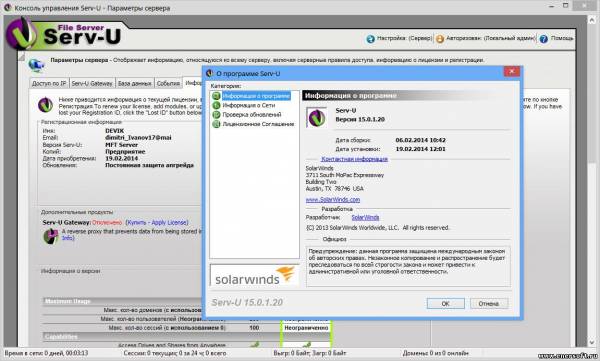Image resolution: width=600 pixels, height=361 pixels.
Task: Click the scroll down arrow of main window
Action: pos(592,342)
